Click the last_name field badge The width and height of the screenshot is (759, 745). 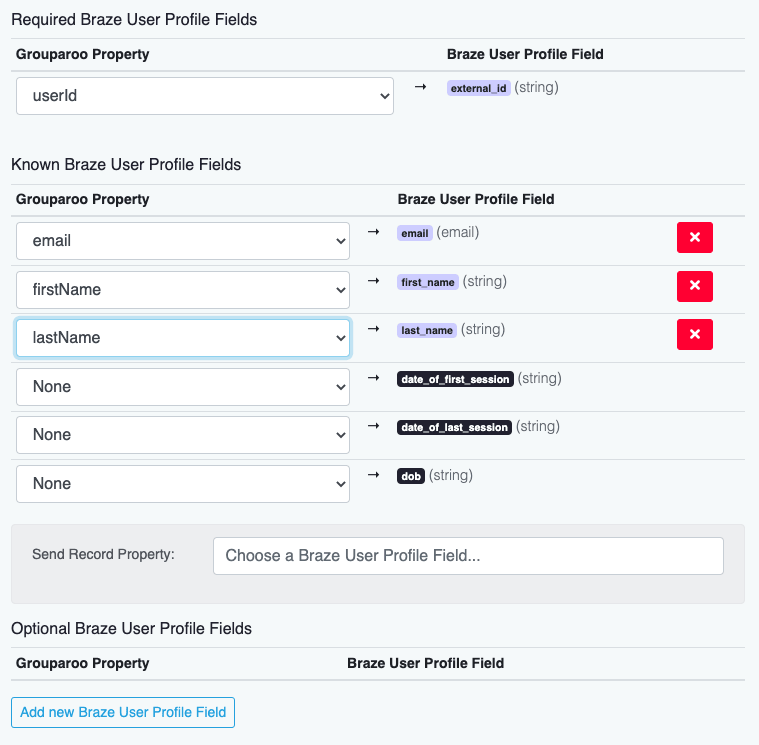click(x=427, y=330)
